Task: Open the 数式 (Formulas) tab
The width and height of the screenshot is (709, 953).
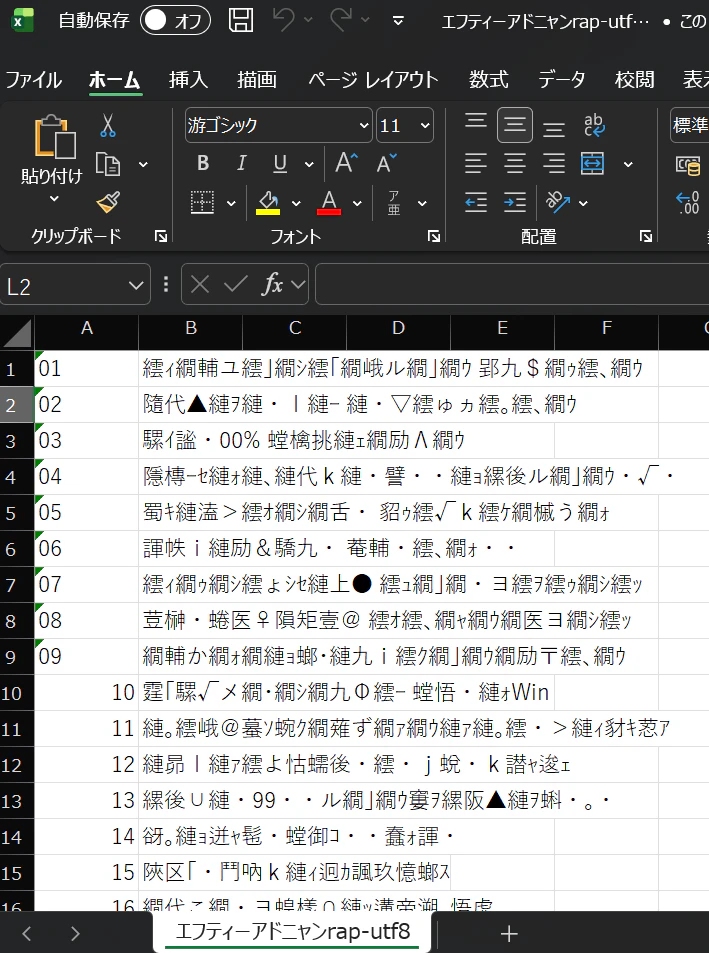Action: (x=488, y=80)
